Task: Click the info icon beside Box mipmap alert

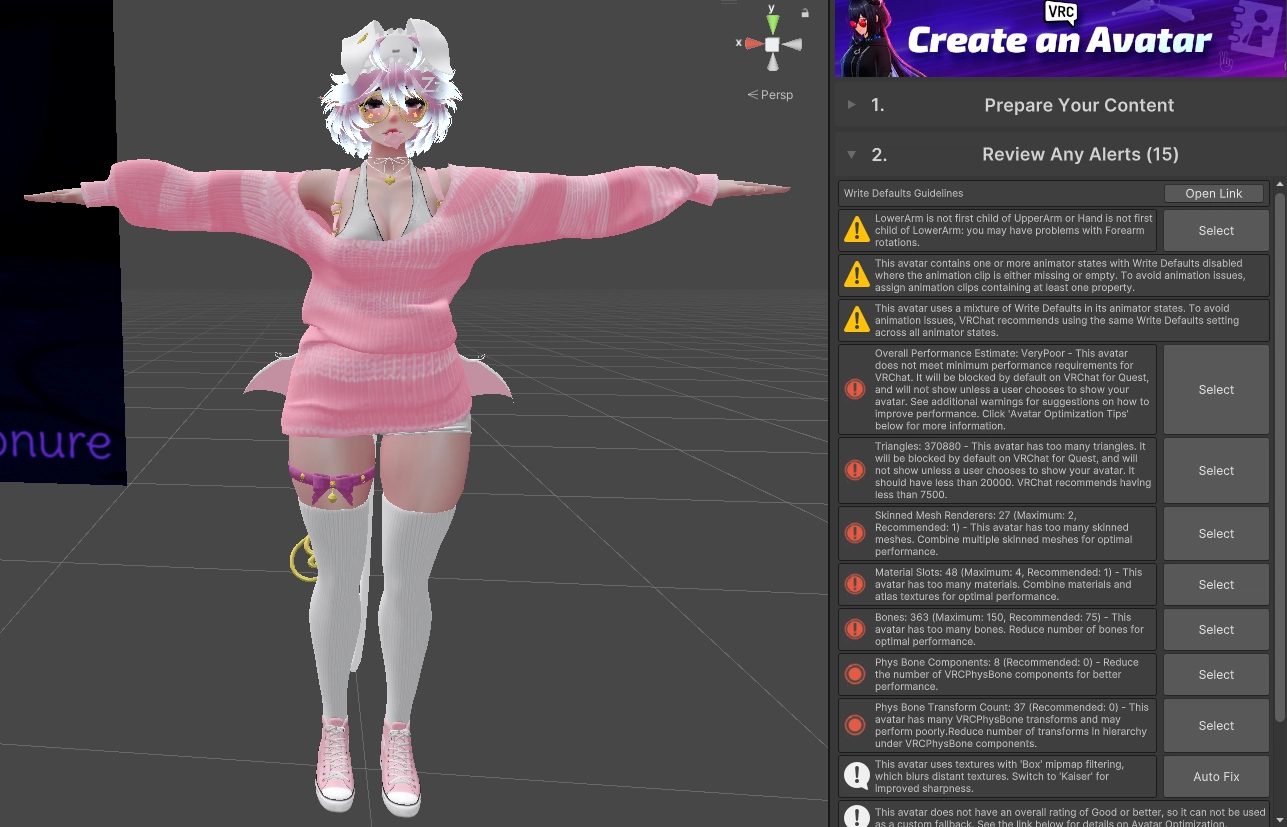Action: tap(856, 776)
